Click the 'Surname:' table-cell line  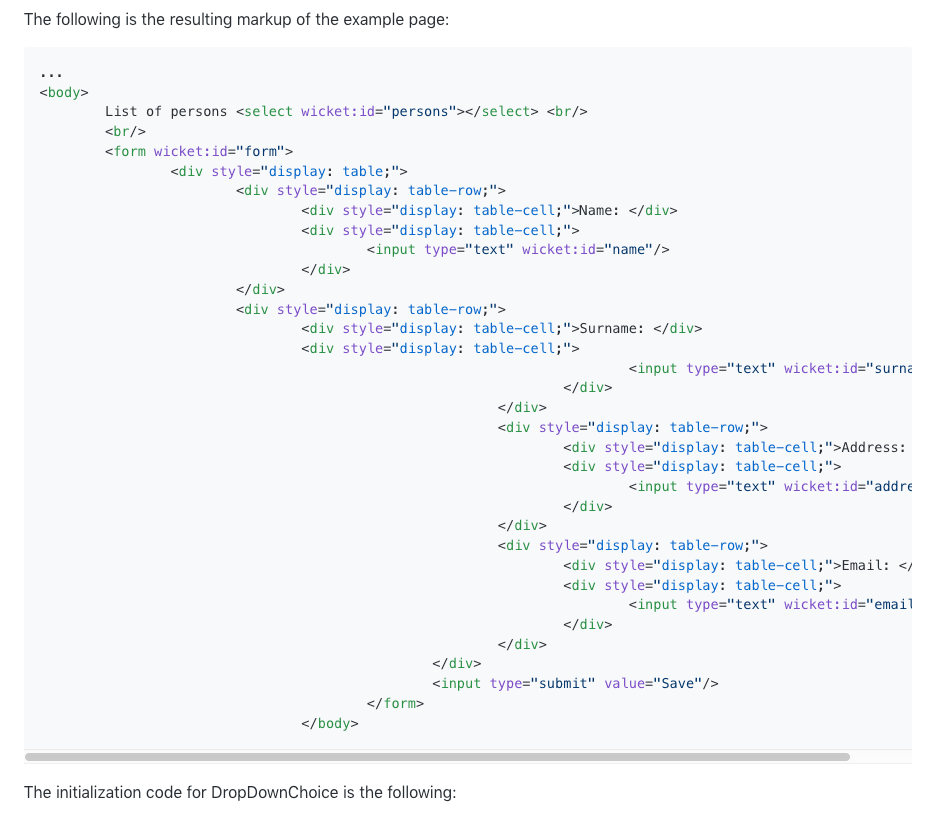(x=502, y=329)
